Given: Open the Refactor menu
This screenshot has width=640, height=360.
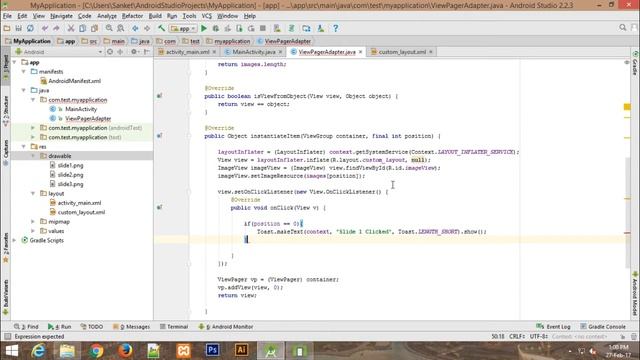Looking at the screenshot, I should tap(132, 16).
